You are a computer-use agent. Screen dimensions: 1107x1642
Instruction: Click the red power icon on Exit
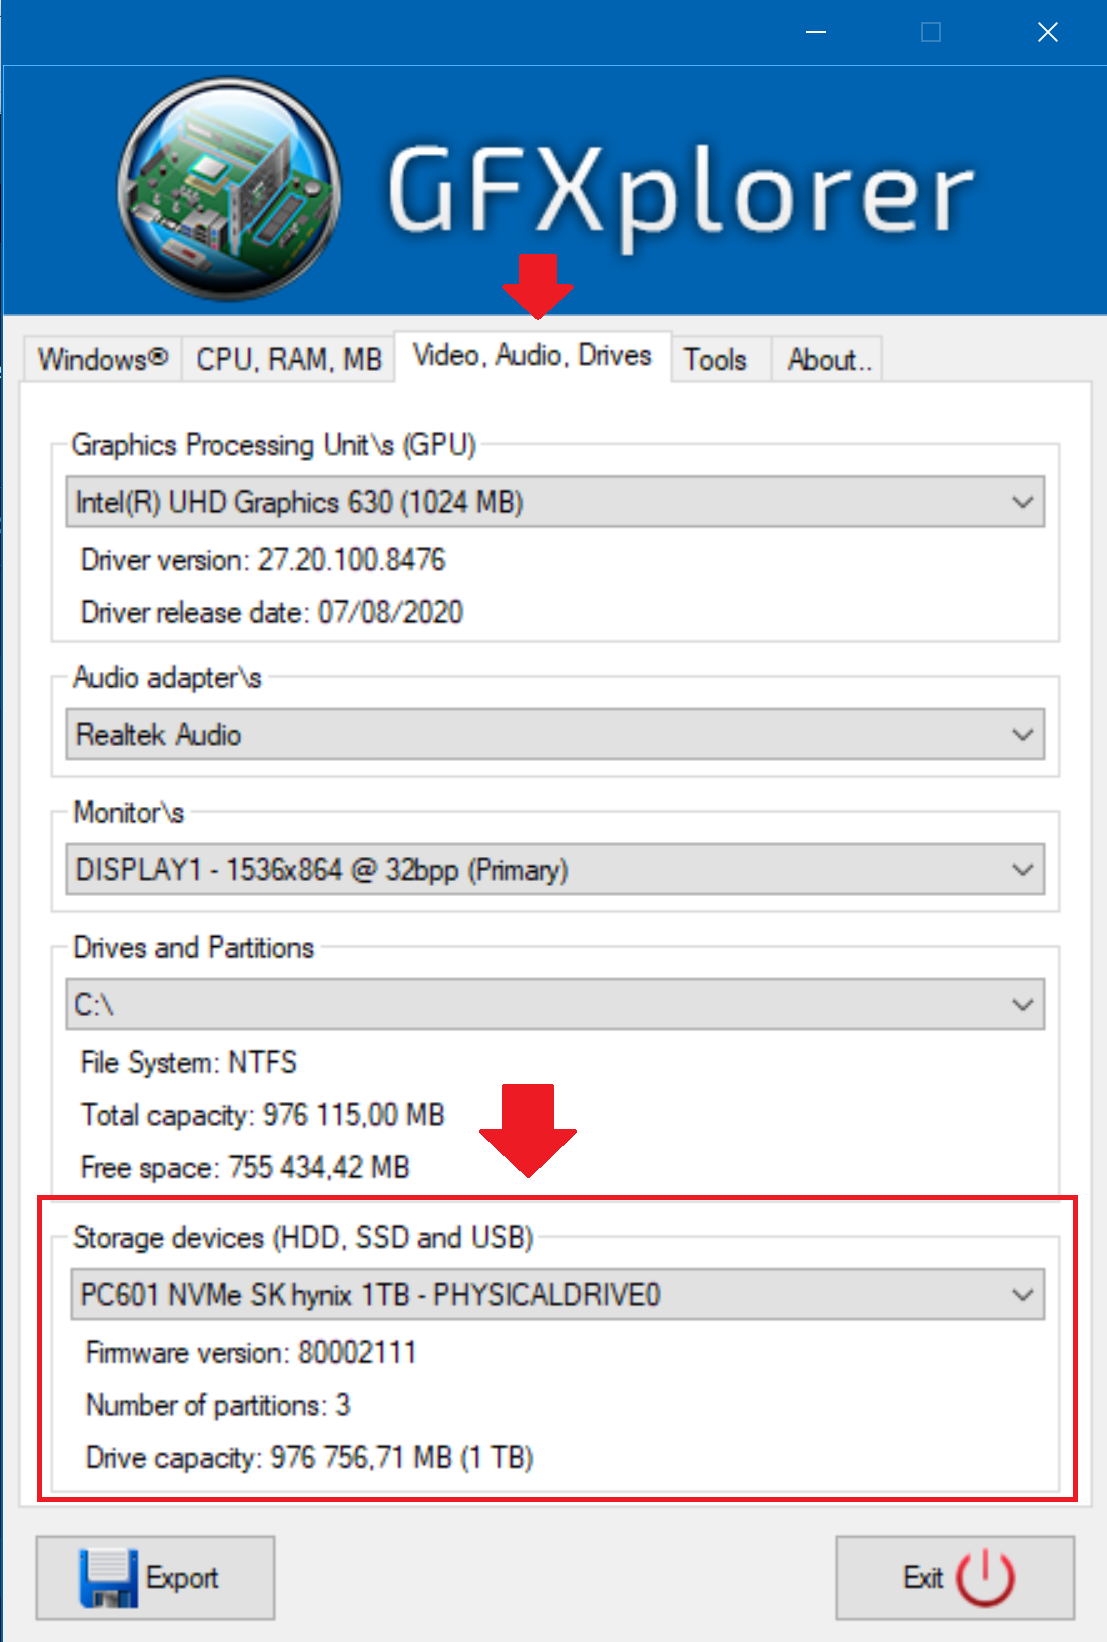[x=986, y=1577]
